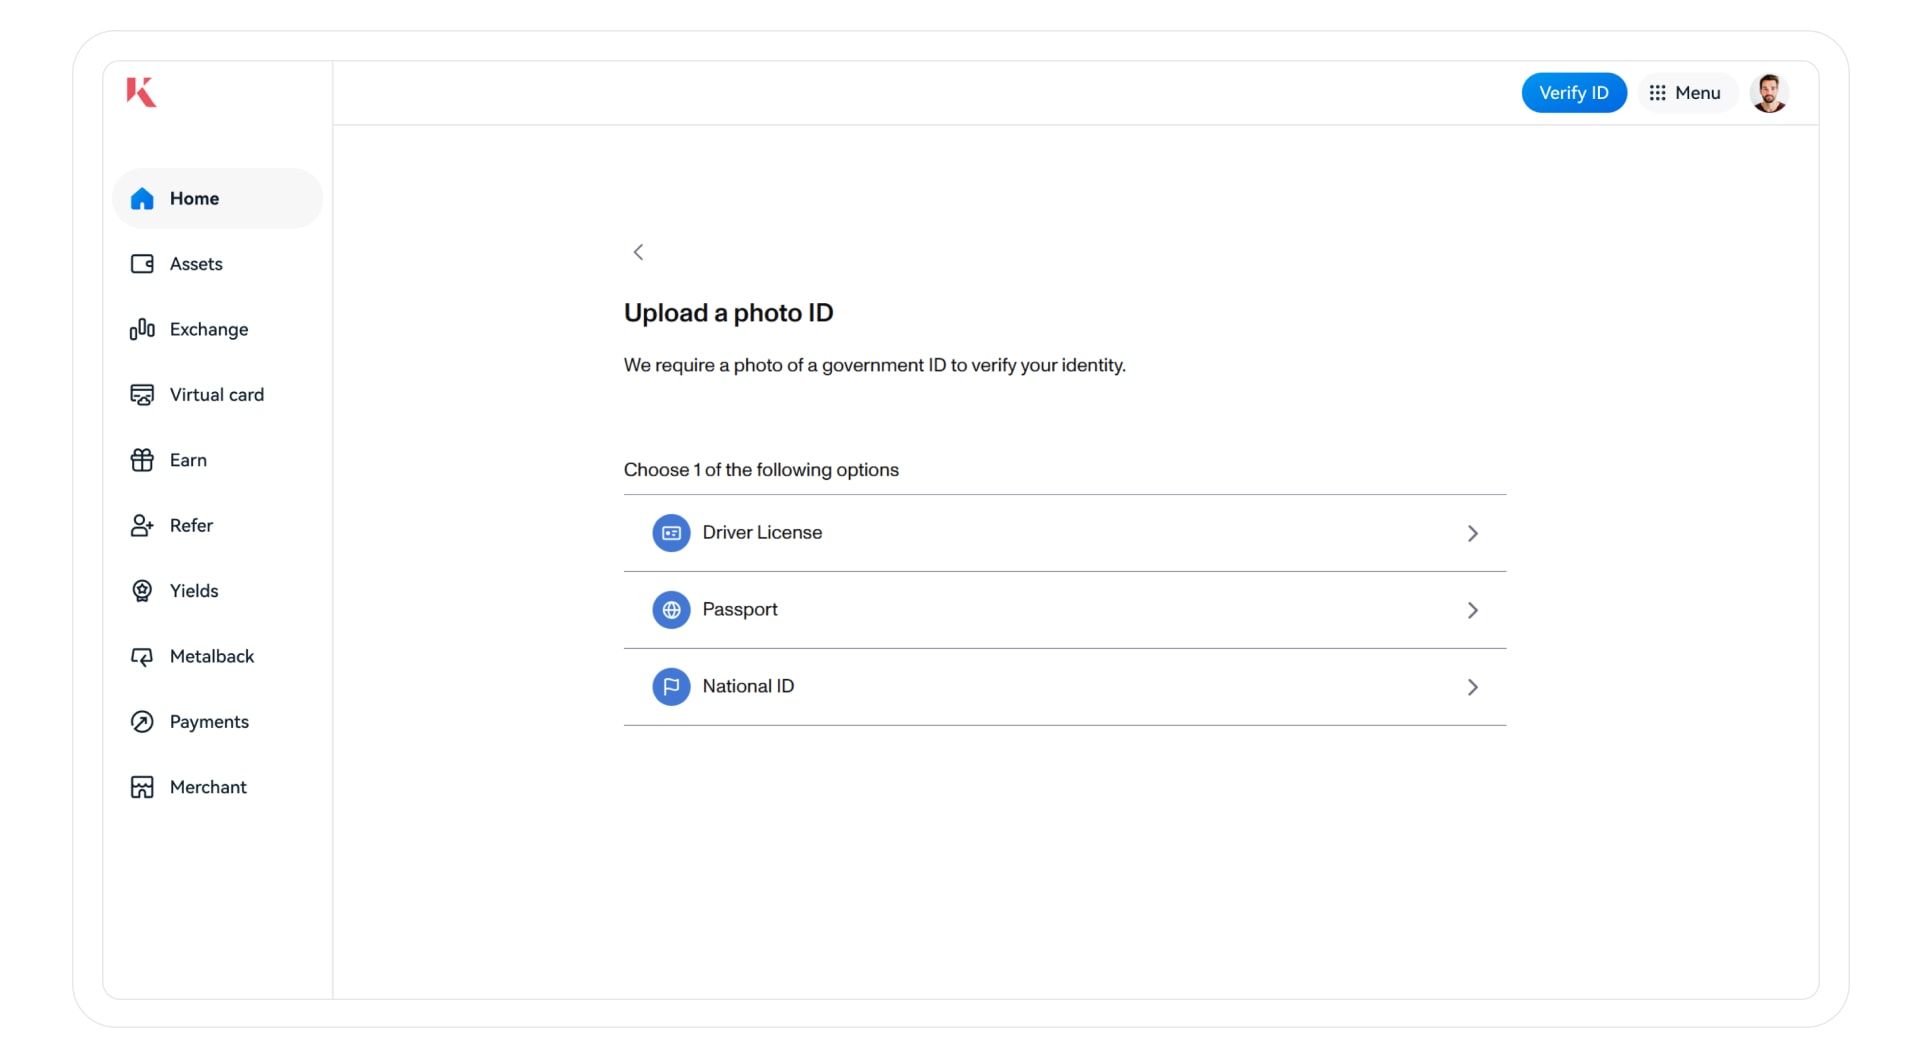Click the Yields badge icon
This screenshot has width=1920, height=1058.
click(142, 591)
